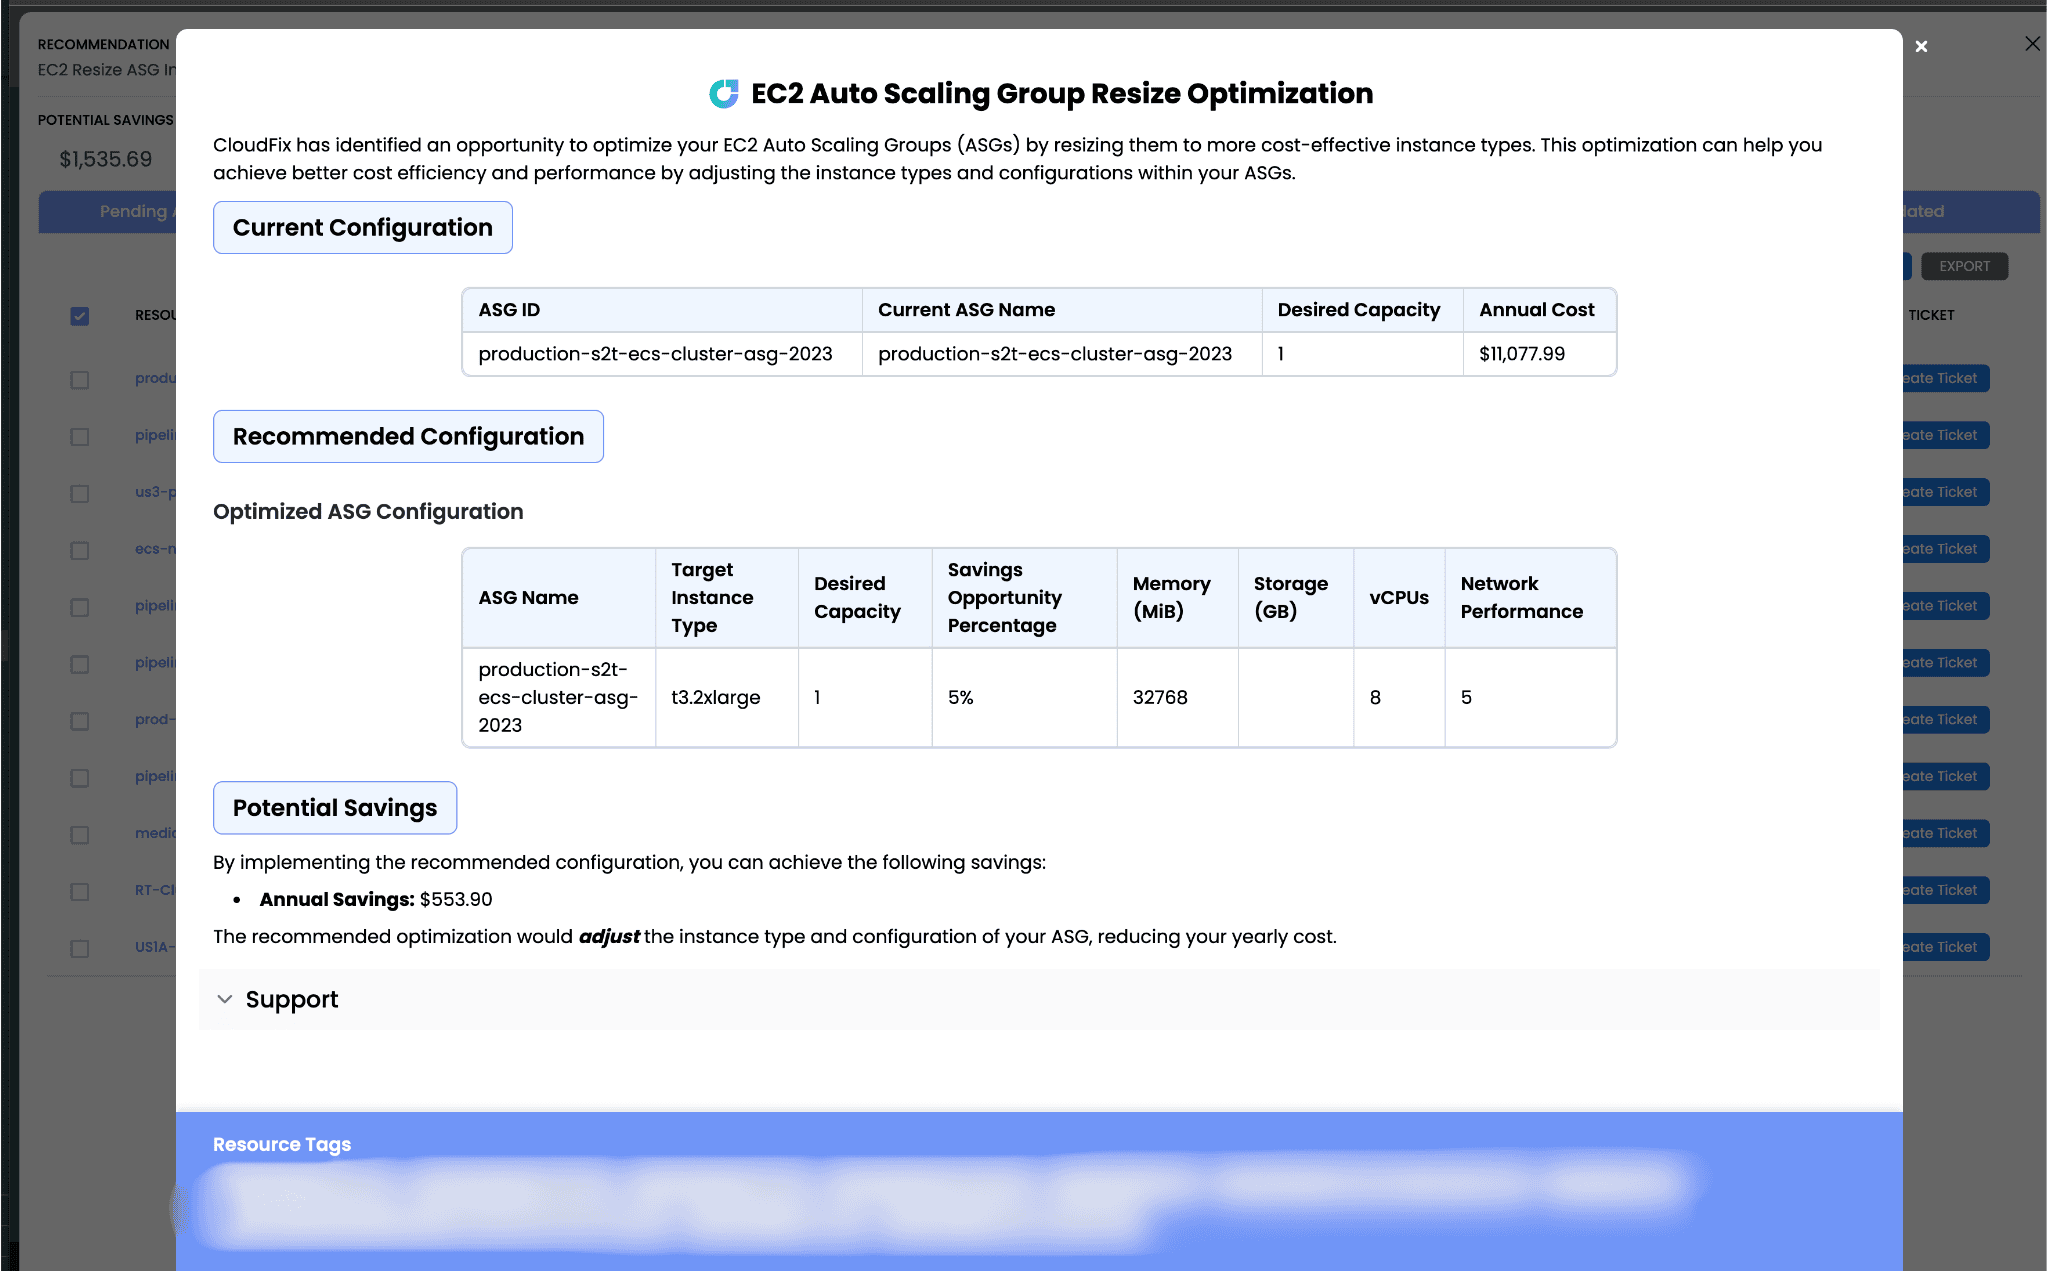Viewport: 2048px width, 1271px height.
Task: Close the EC2 resize optimization modal
Action: pos(1921,47)
